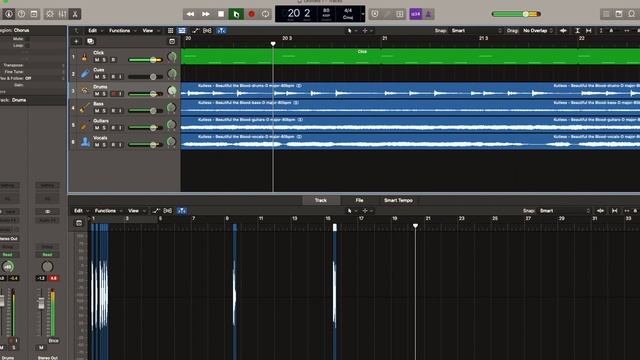640x360 pixels.
Task: Open the Loop Browser button
Action: pos(631,14)
